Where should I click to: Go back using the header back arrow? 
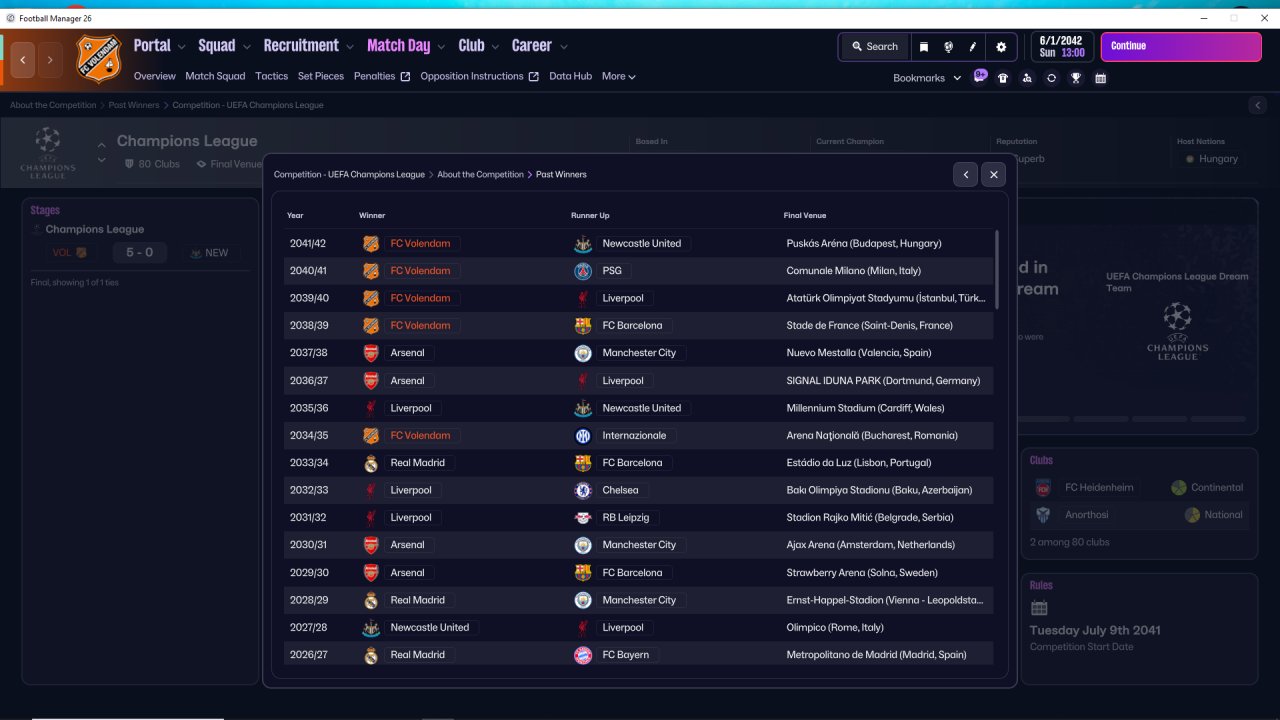23,60
